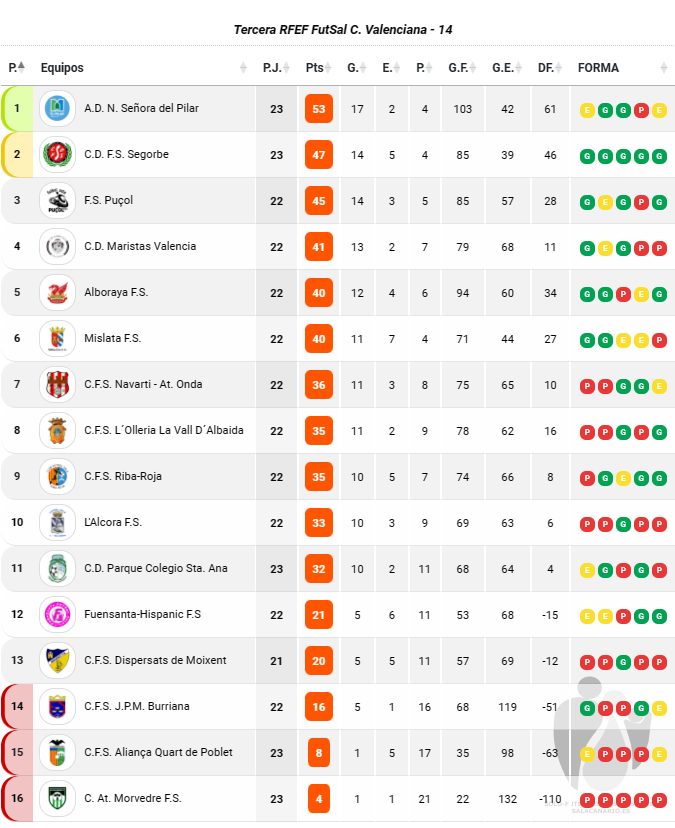Click the Alboraya F.S. red bird crest
This screenshot has width=675, height=828.
[57, 293]
